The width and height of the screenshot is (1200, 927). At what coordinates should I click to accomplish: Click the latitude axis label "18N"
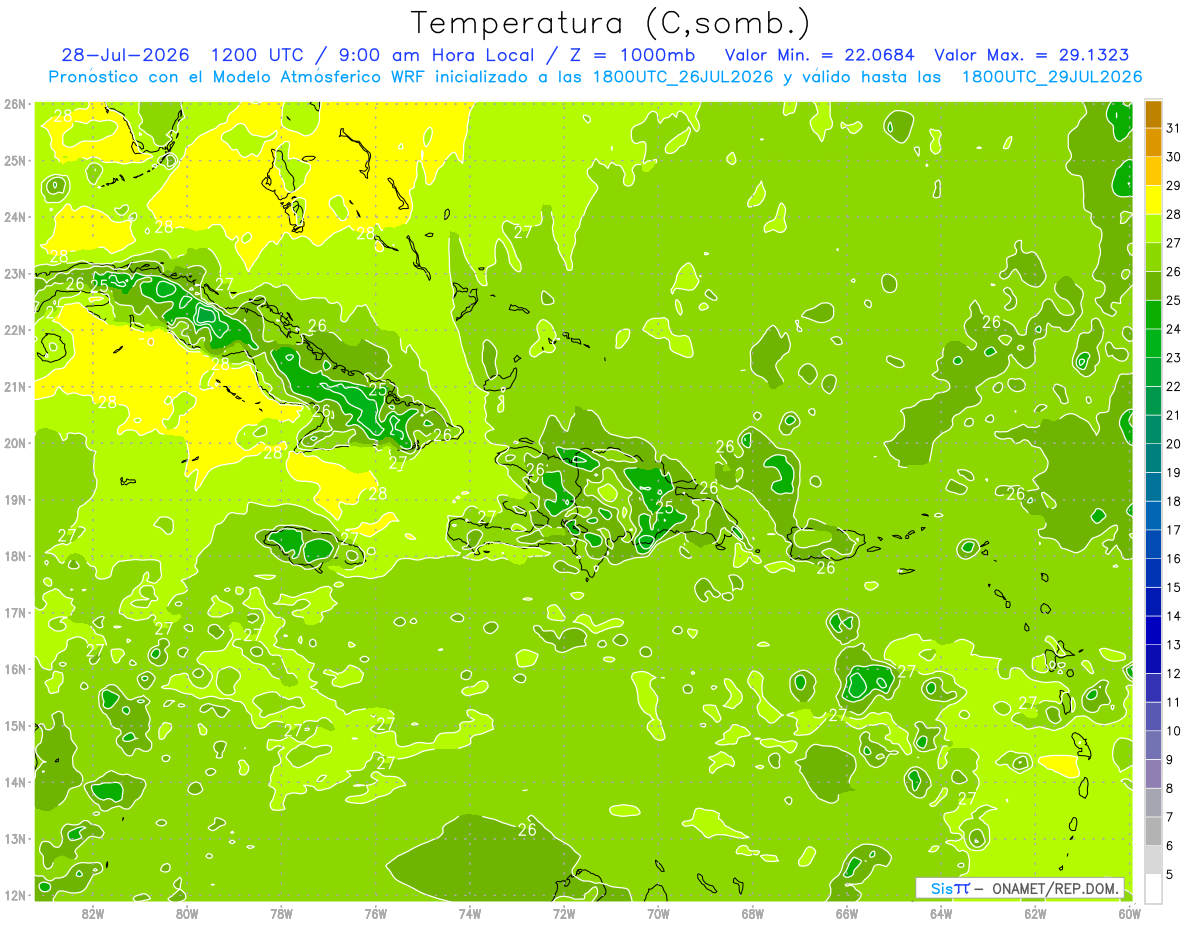[14, 556]
